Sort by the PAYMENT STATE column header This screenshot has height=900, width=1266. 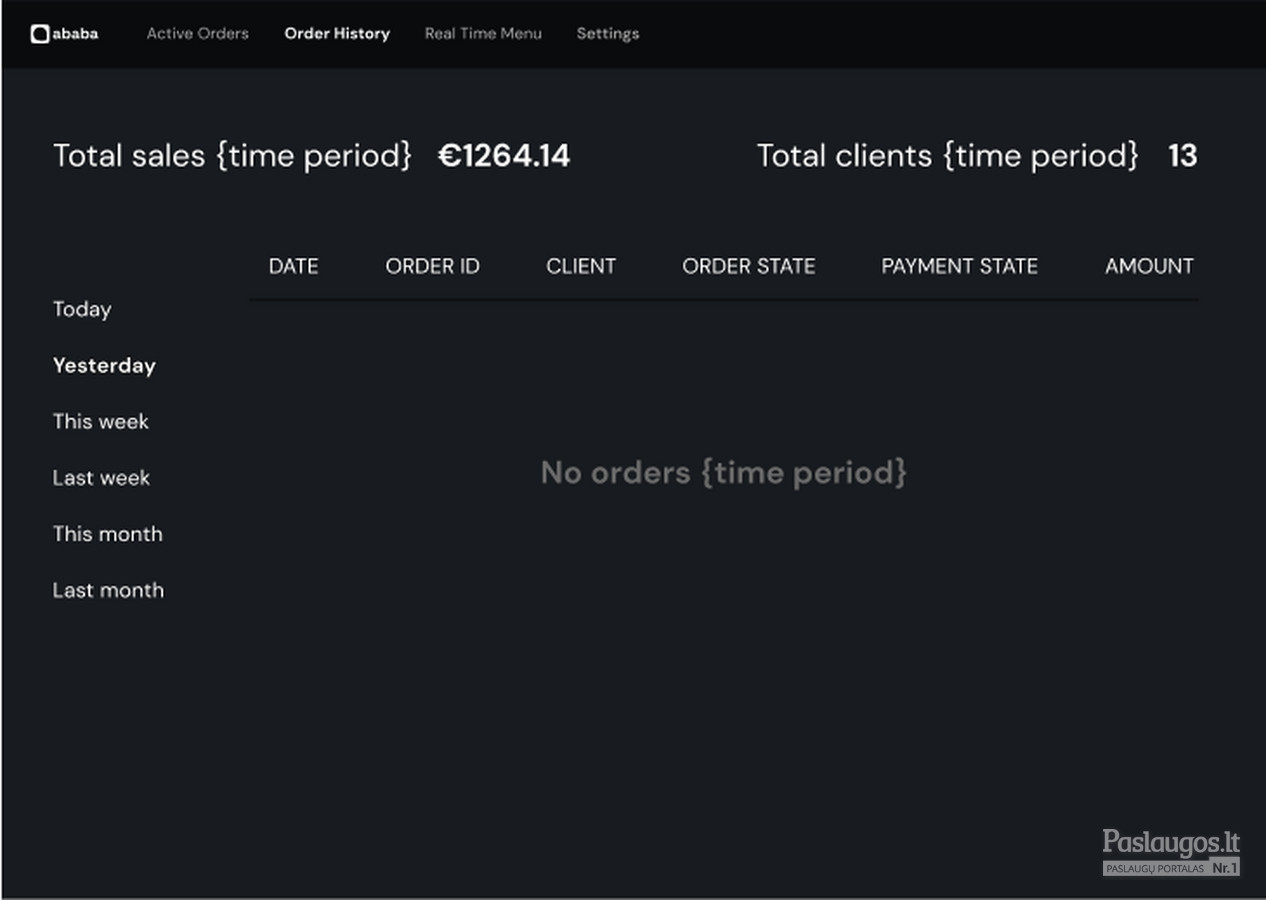point(960,266)
